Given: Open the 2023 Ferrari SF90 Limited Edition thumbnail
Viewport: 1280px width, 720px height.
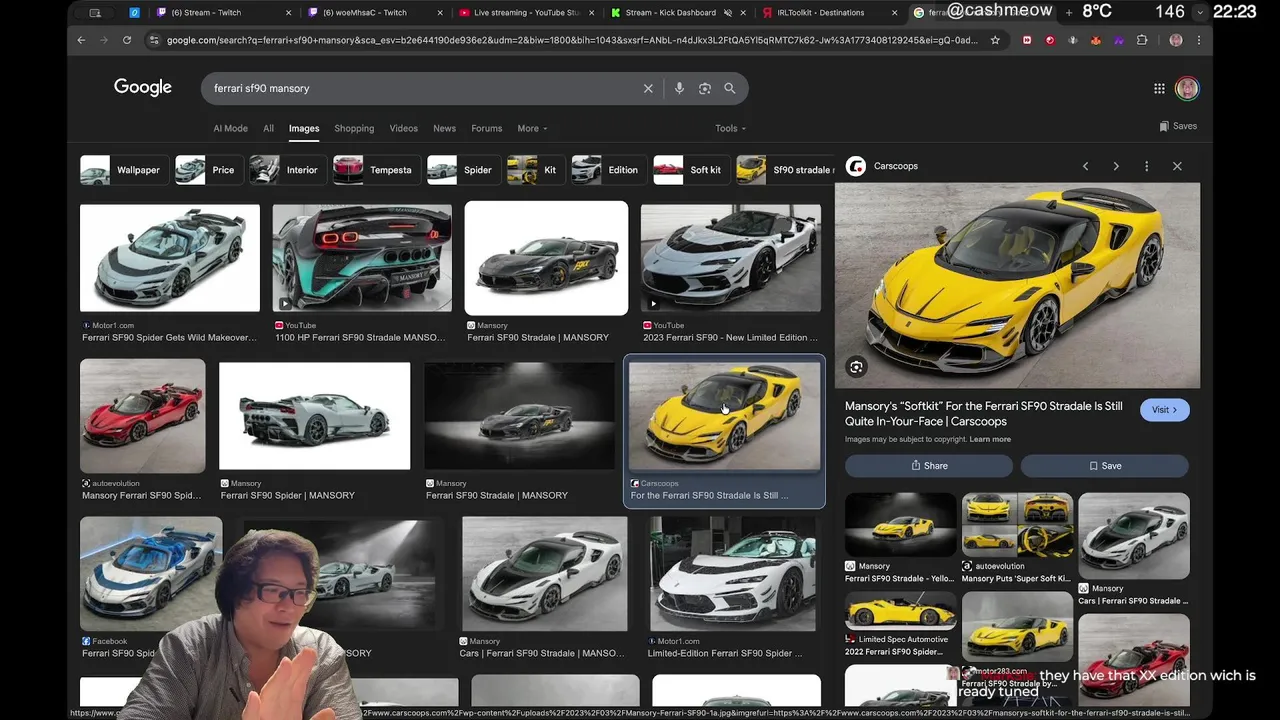Looking at the screenshot, I should click(731, 258).
